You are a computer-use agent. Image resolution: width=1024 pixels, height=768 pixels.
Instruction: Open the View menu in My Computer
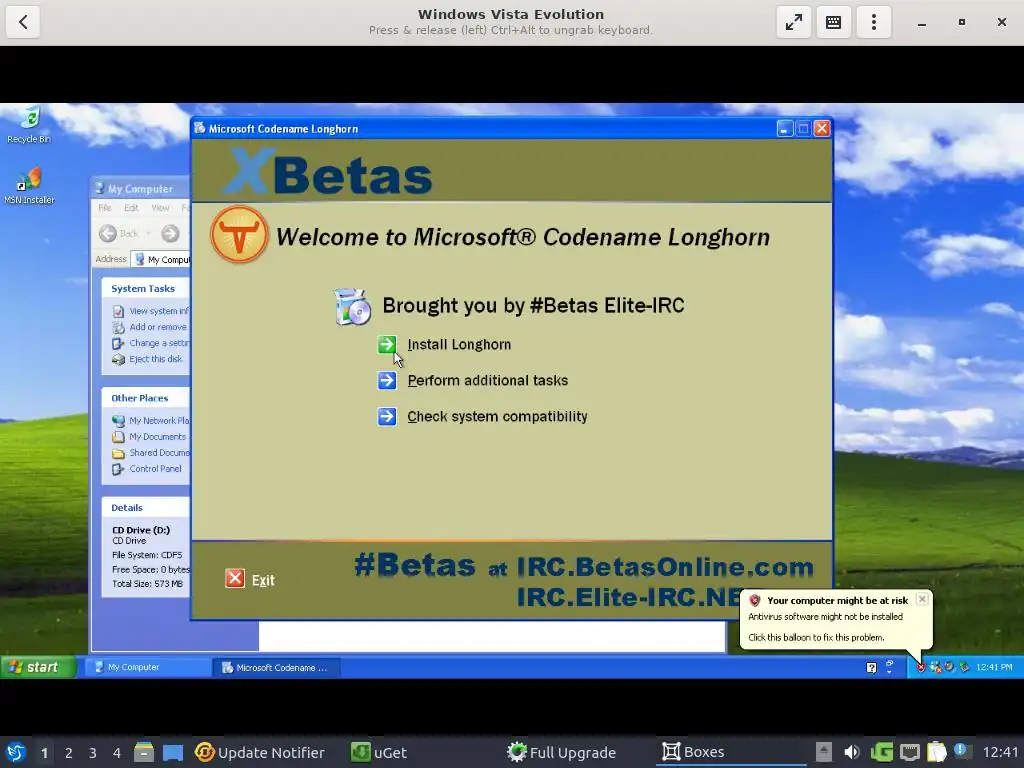pyautogui.click(x=160, y=208)
